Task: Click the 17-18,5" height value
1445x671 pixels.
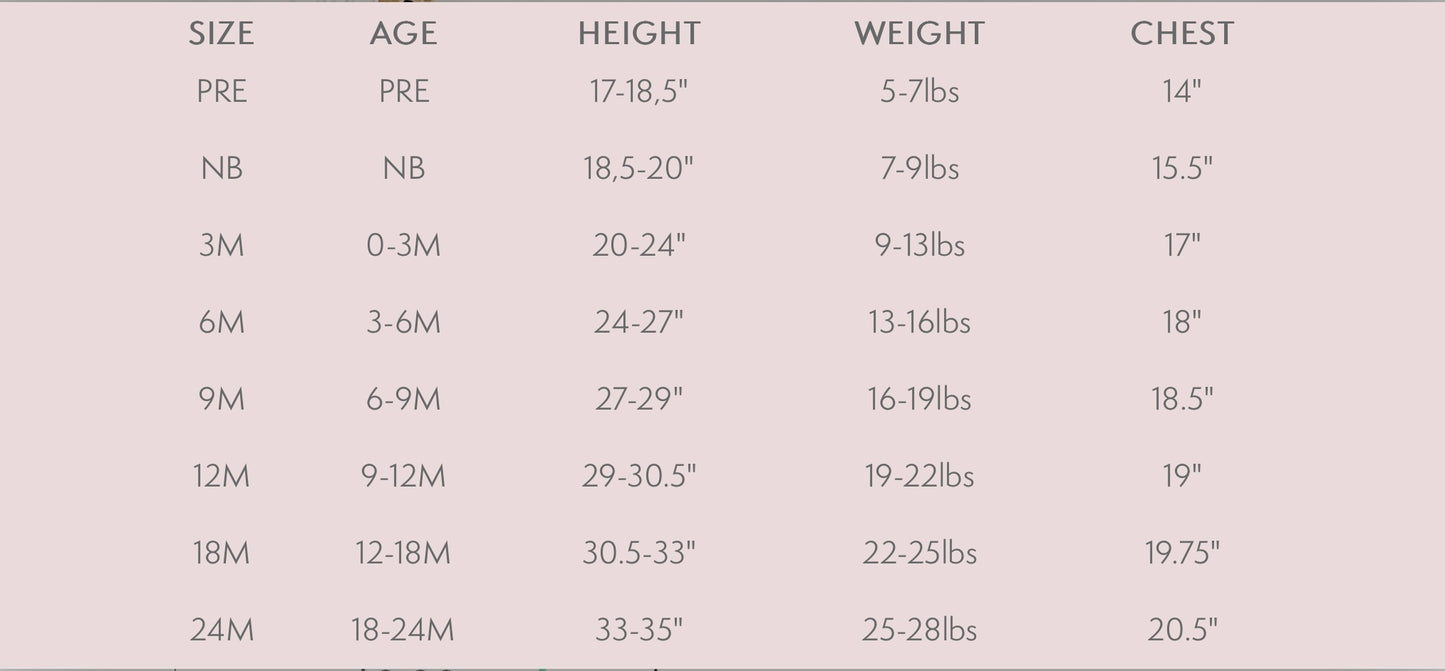Action: (639, 92)
